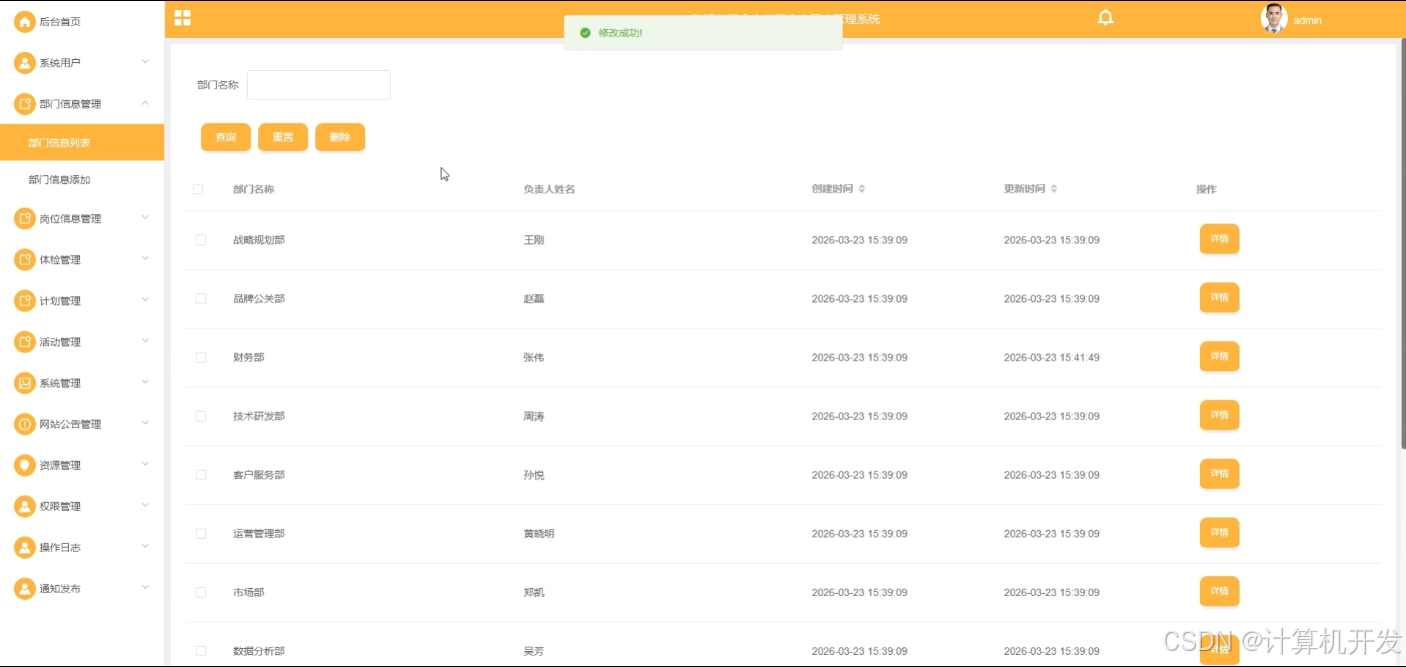Open 详情 for 市场部

pyautogui.click(x=1219, y=591)
